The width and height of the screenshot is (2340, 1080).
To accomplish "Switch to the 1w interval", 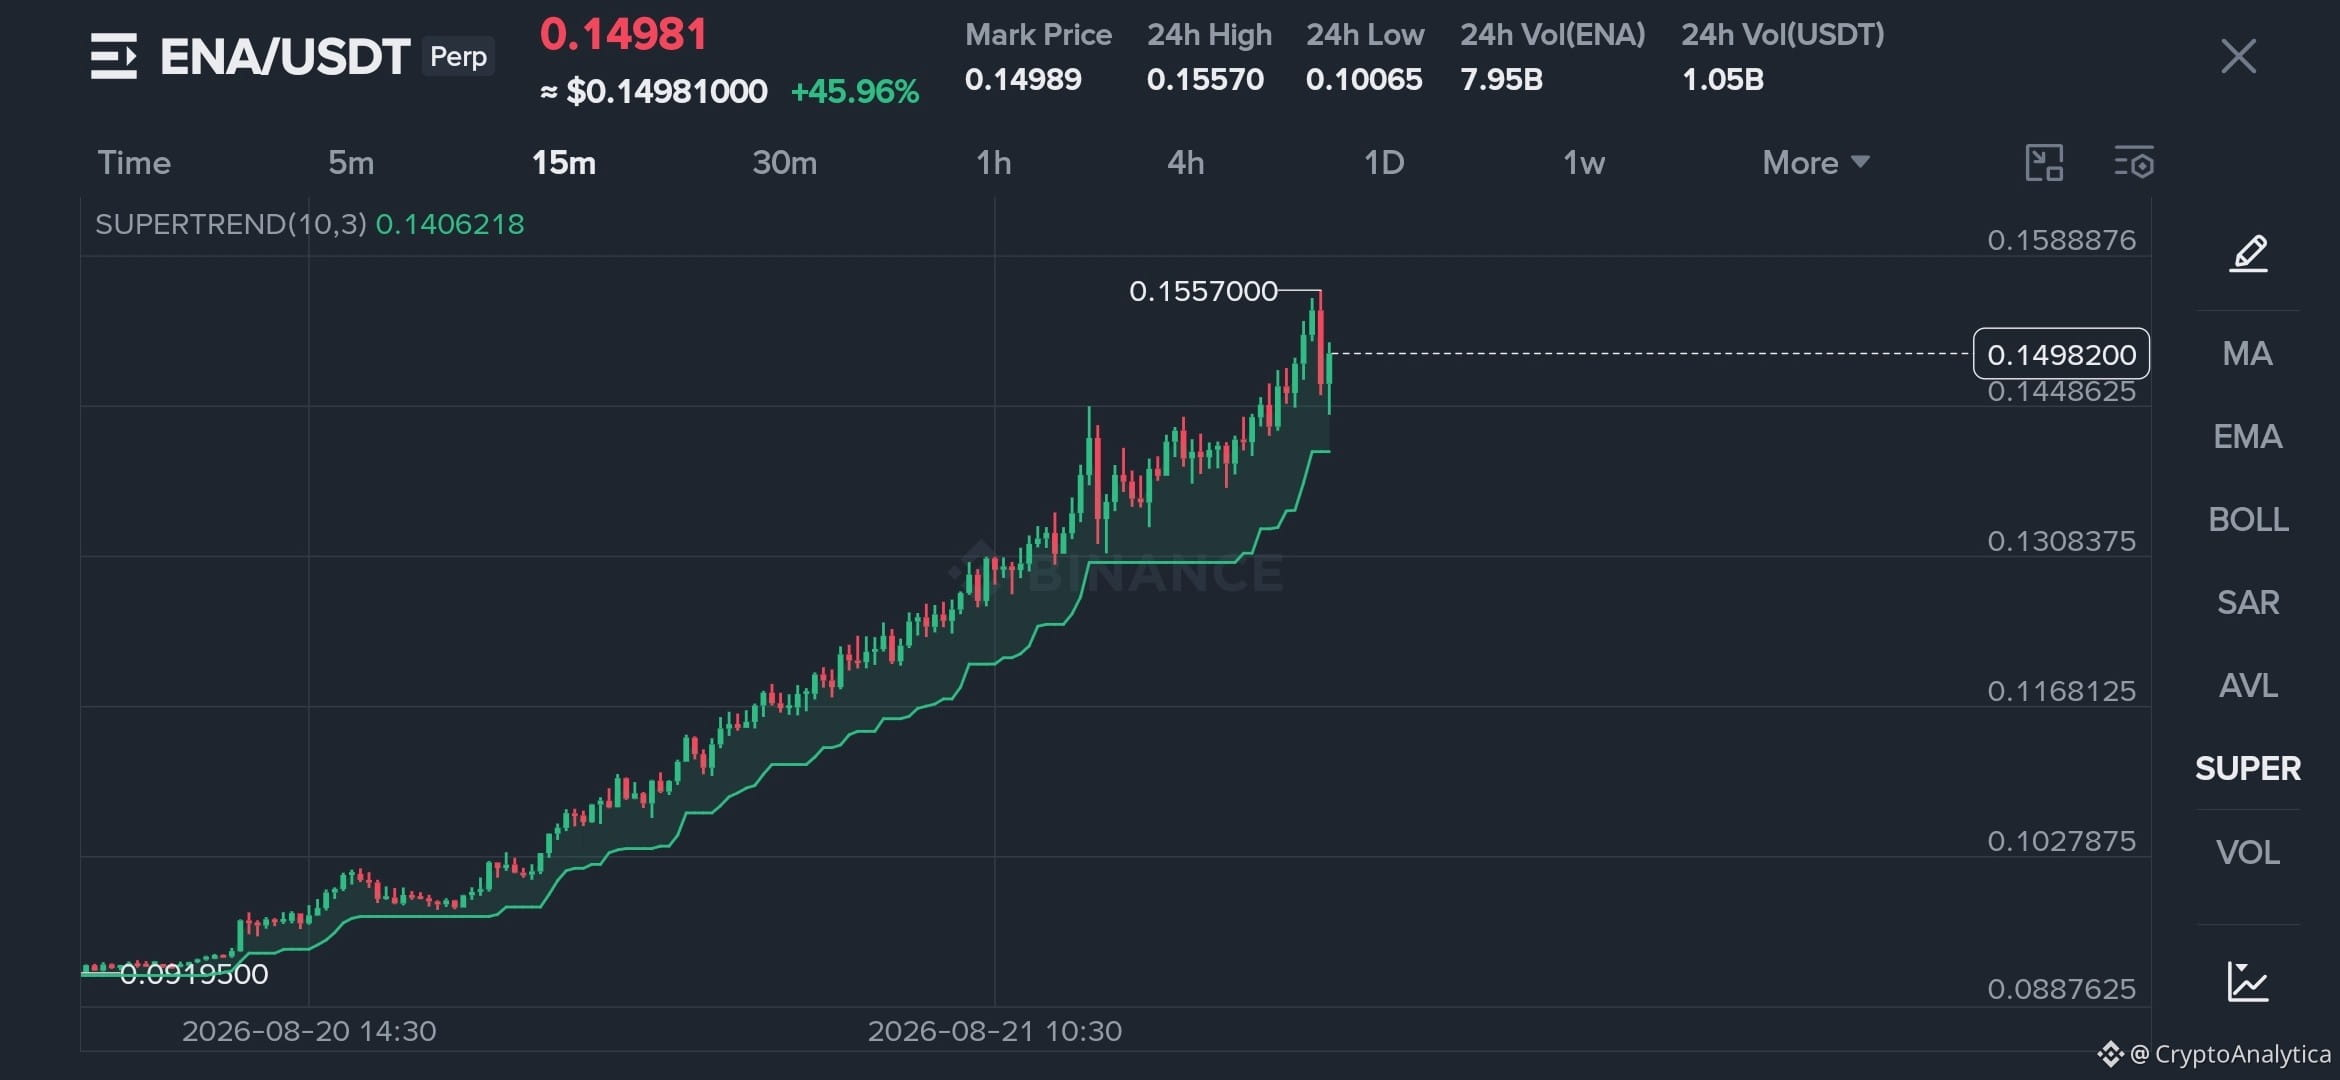I will tap(1584, 163).
